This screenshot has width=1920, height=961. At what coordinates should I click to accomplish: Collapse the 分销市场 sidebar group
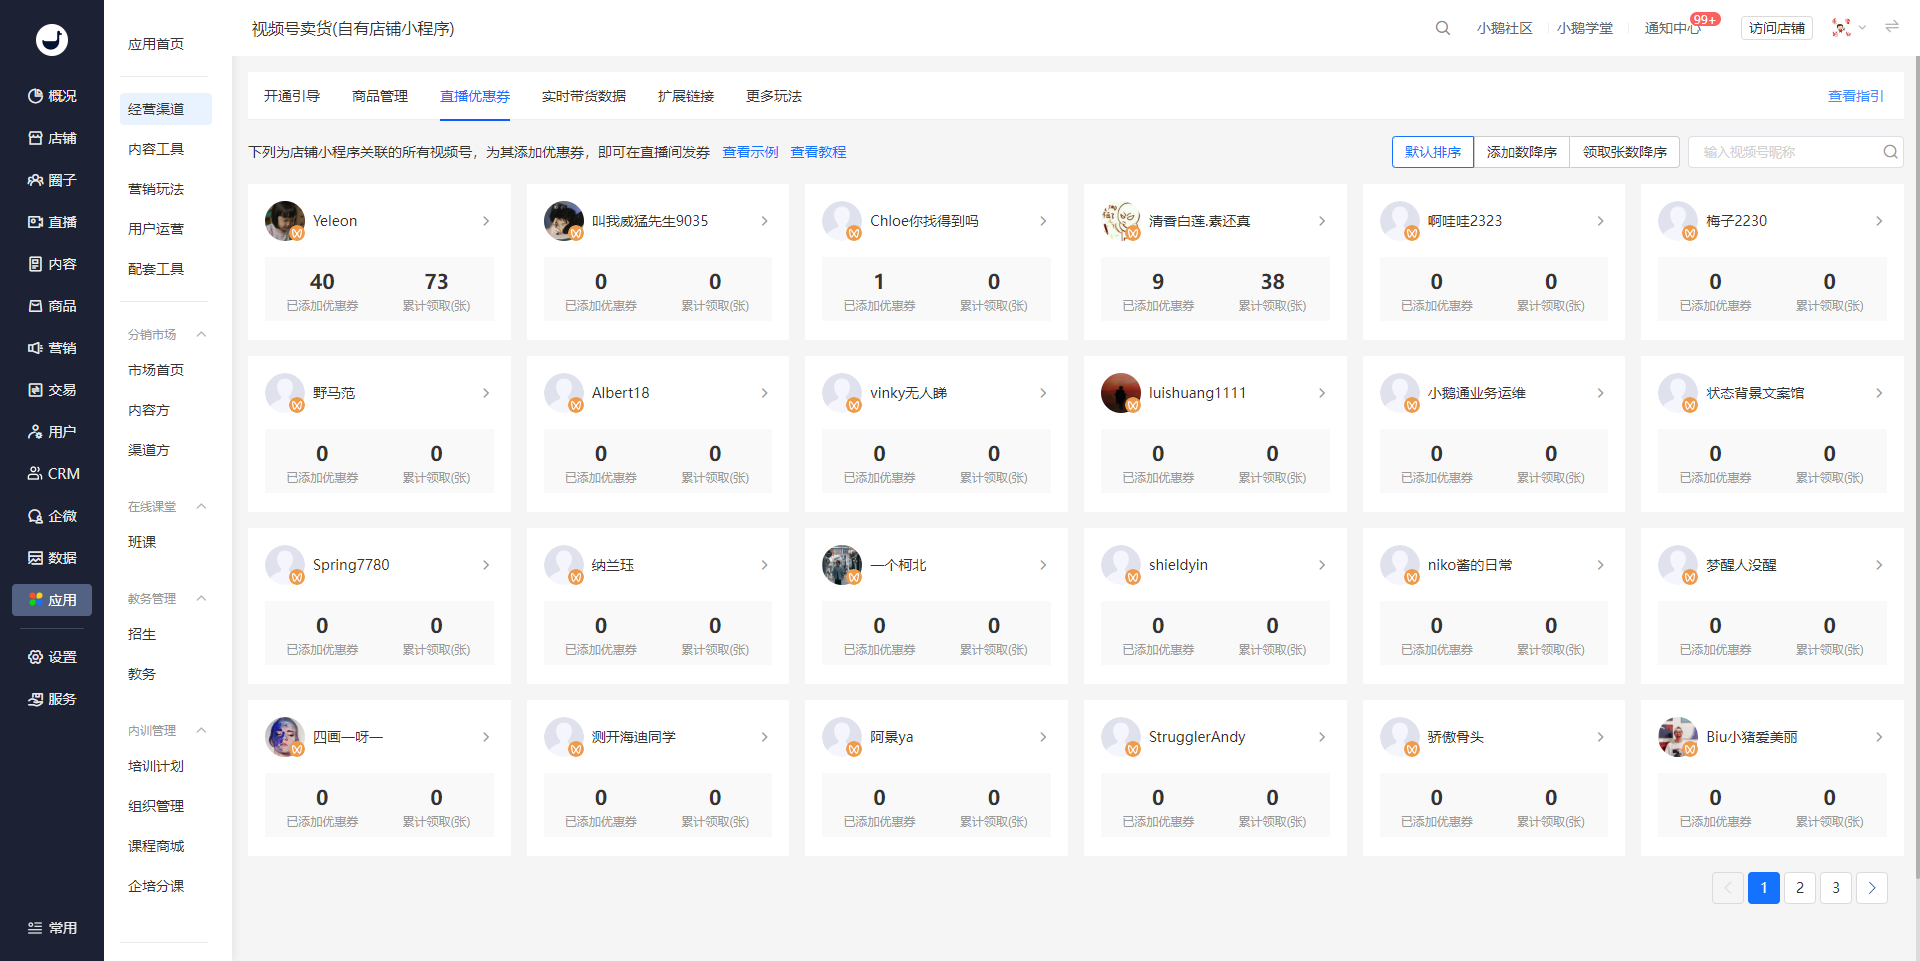tap(201, 334)
